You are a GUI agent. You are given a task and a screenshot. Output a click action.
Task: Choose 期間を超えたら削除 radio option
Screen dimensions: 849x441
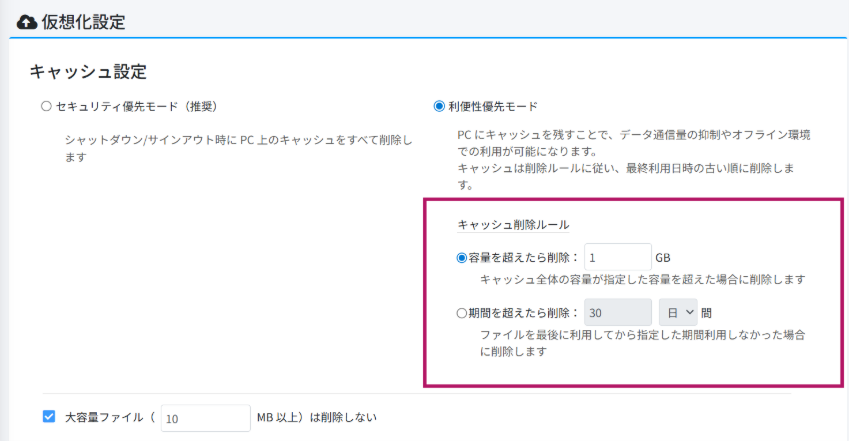(x=461, y=313)
